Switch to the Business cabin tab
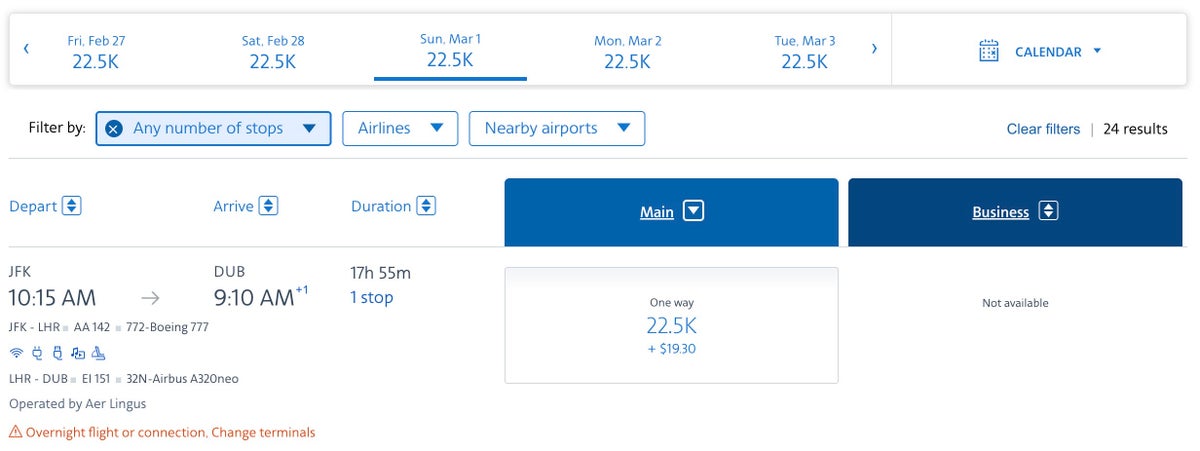 tap(1014, 212)
